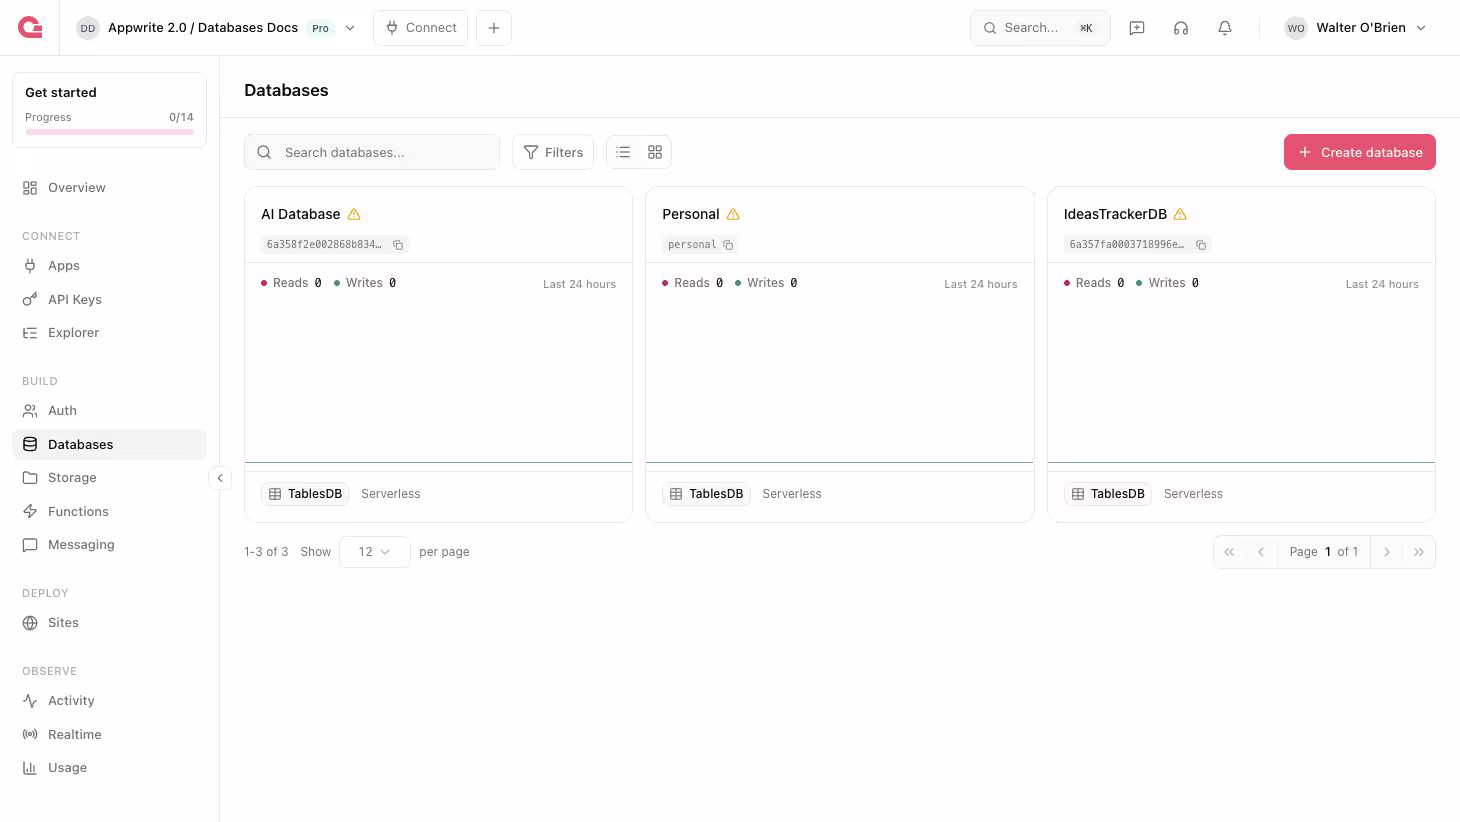The width and height of the screenshot is (1460, 822).
Task: Open the Personal database card title
Action: tap(691, 214)
